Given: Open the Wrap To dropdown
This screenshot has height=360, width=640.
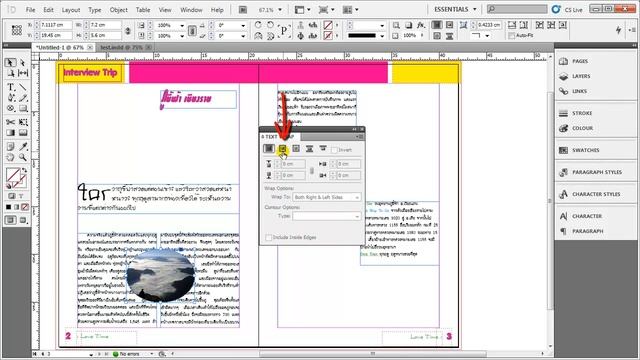Looking at the screenshot, I should (x=327, y=197).
